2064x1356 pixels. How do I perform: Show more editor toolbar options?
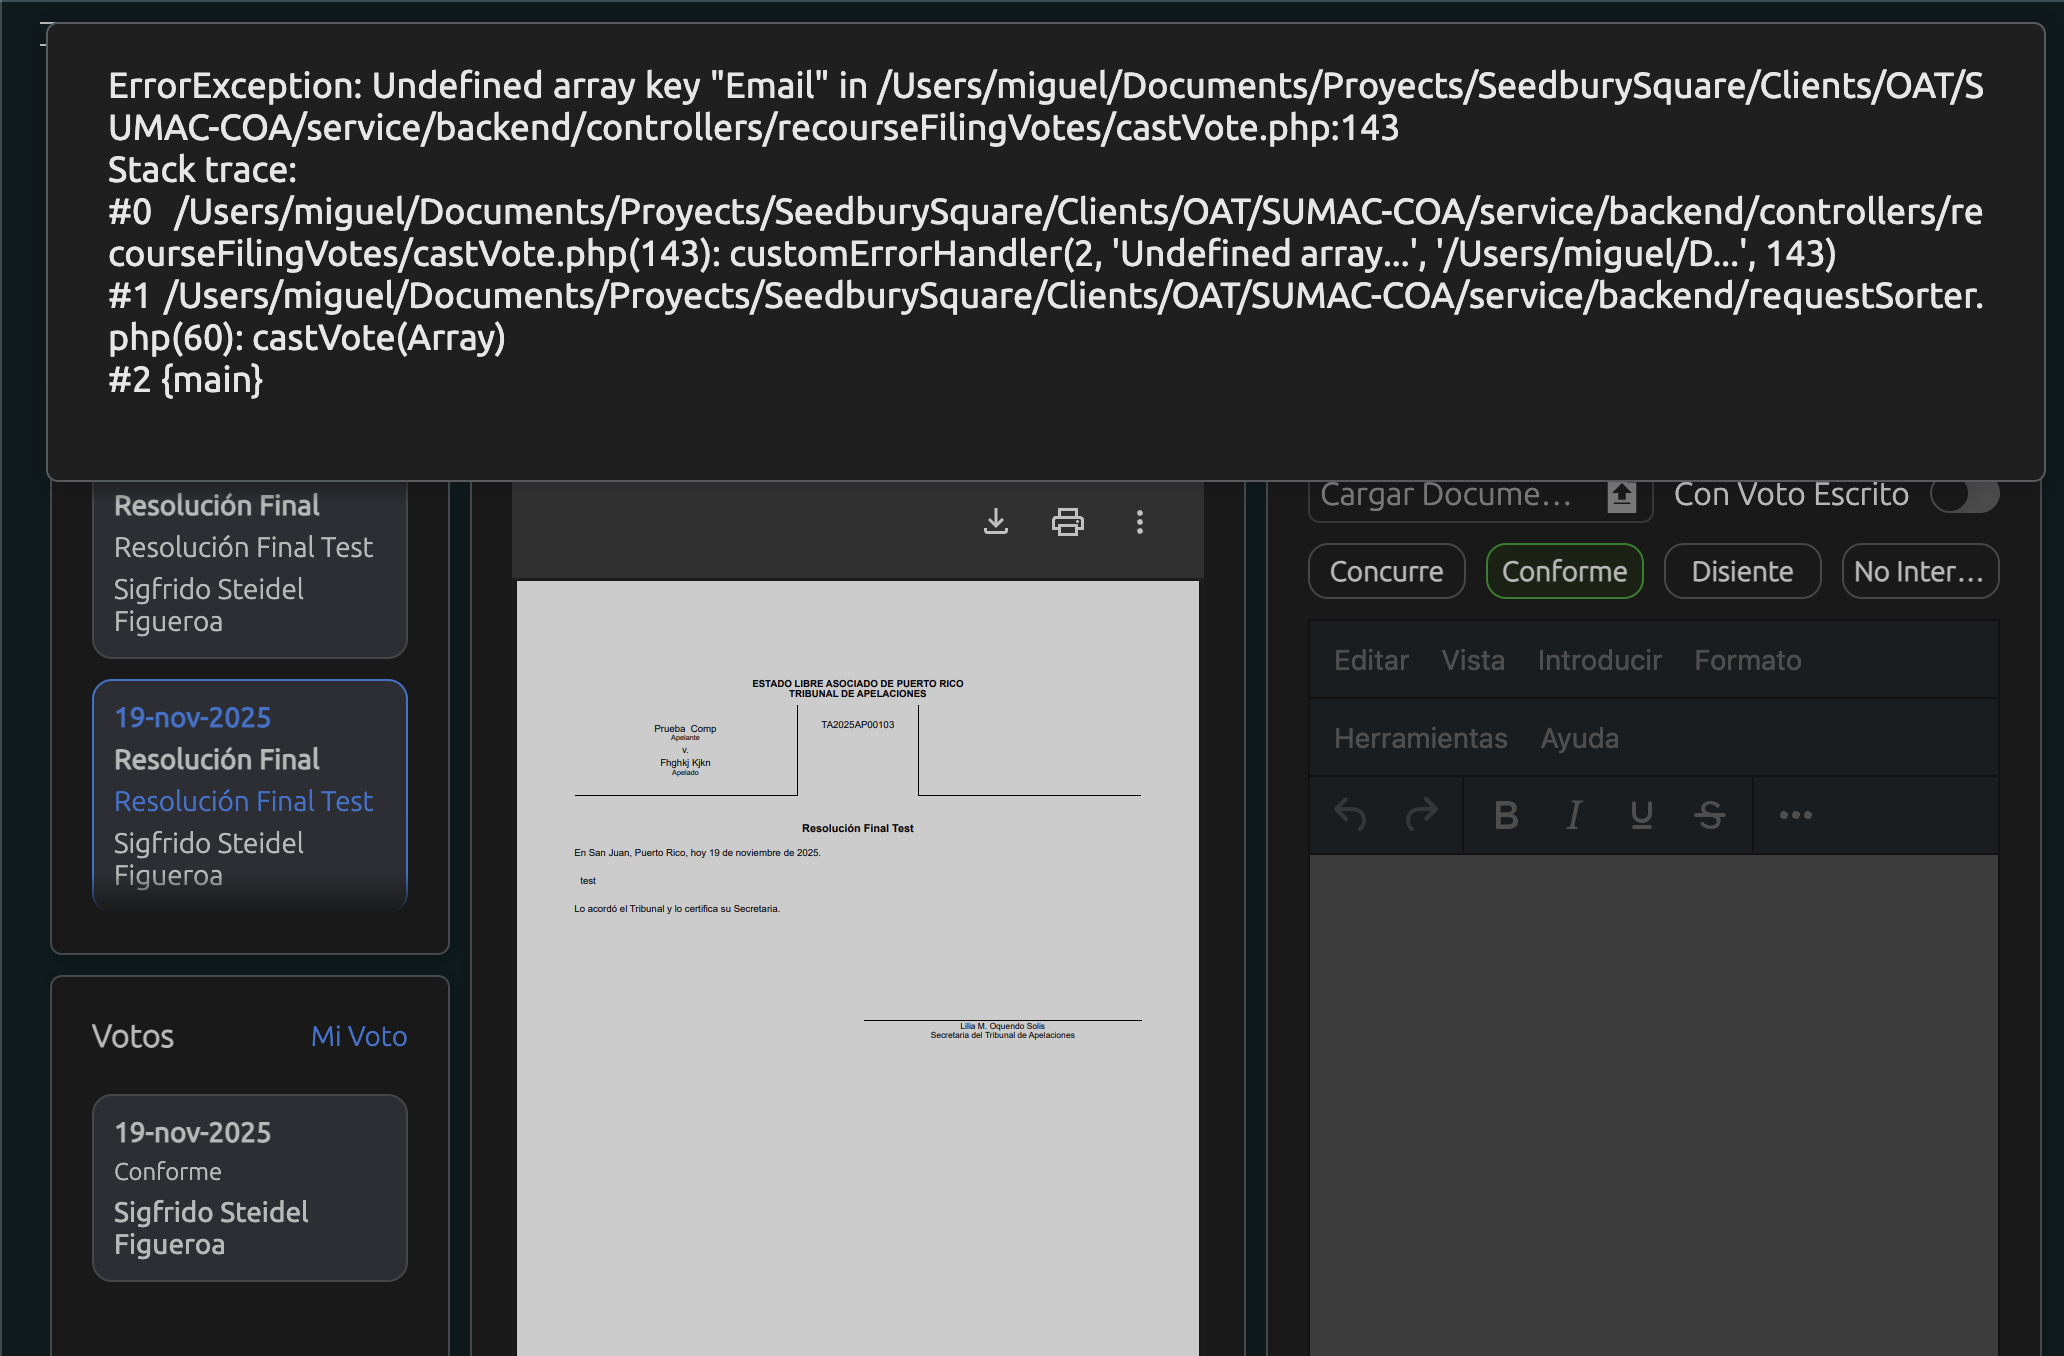pyautogui.click(x=1795, y=815)
